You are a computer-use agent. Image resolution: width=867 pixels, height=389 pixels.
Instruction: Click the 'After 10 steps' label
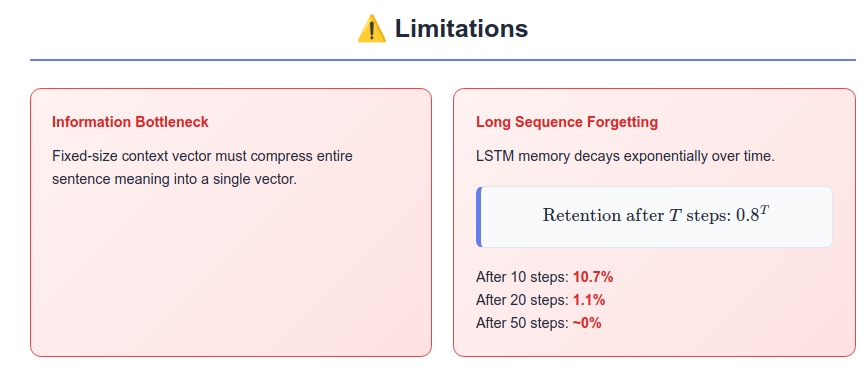pos(523,277)
